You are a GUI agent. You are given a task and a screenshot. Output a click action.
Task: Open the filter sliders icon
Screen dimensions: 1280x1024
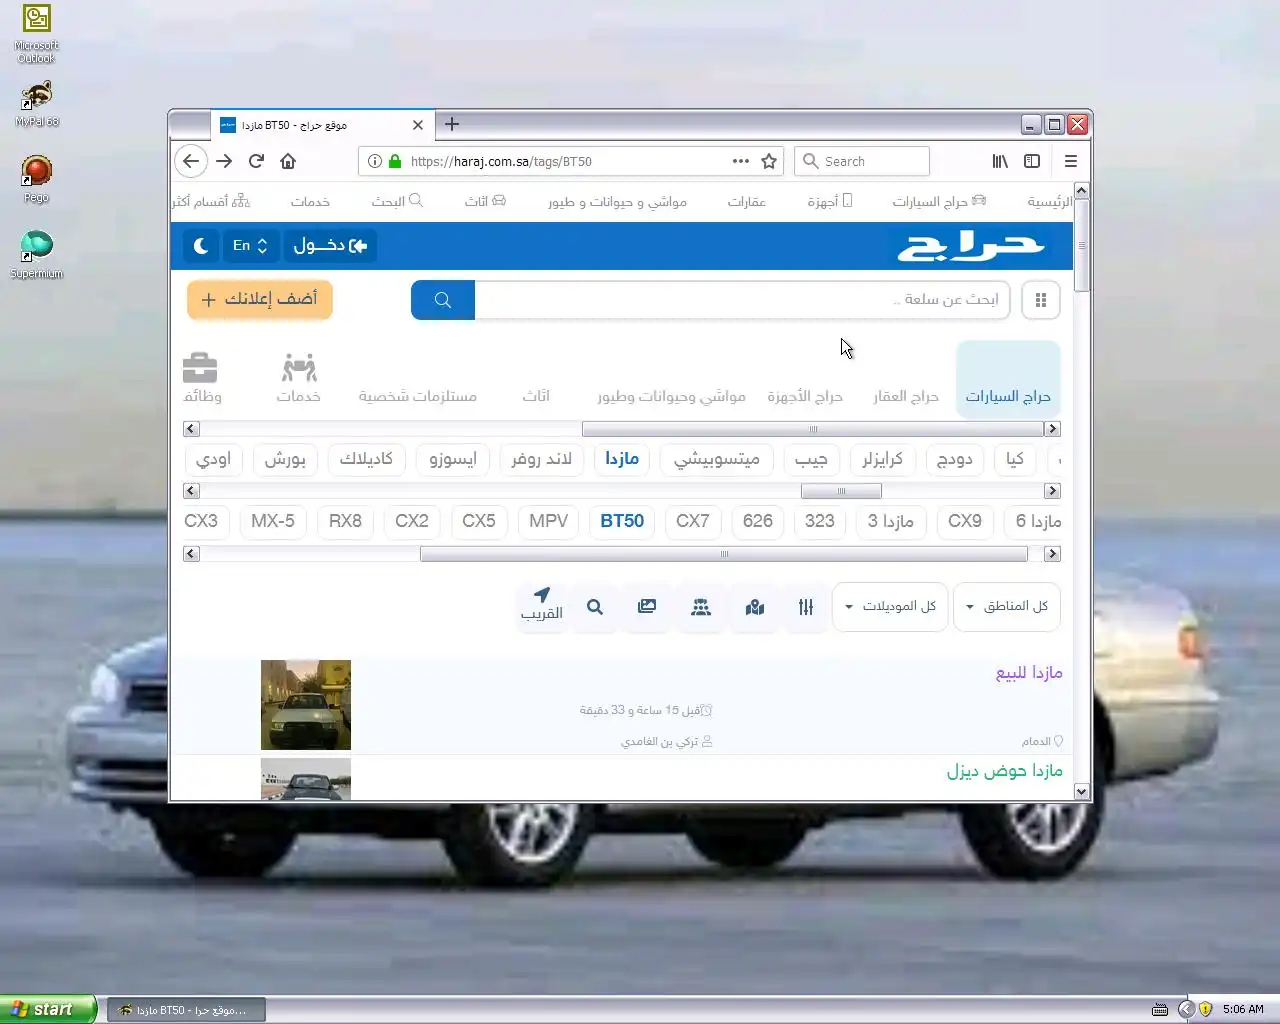(x=806, y=607)
